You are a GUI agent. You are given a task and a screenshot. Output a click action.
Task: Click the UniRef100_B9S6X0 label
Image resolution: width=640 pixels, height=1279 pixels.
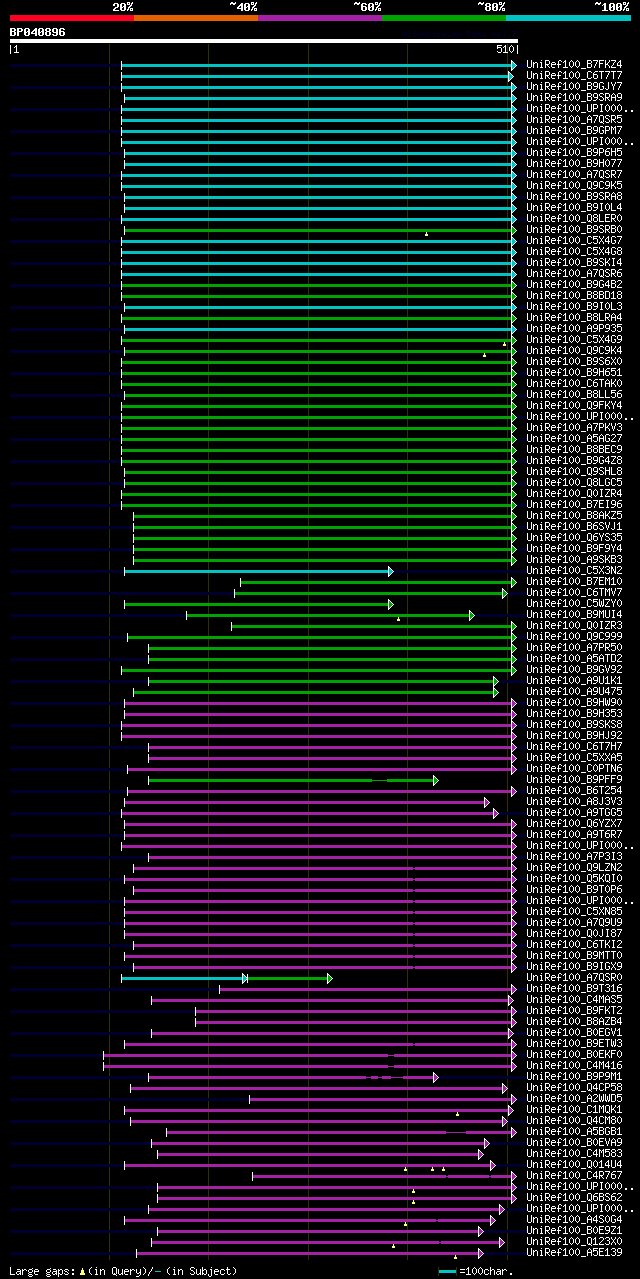574,361
